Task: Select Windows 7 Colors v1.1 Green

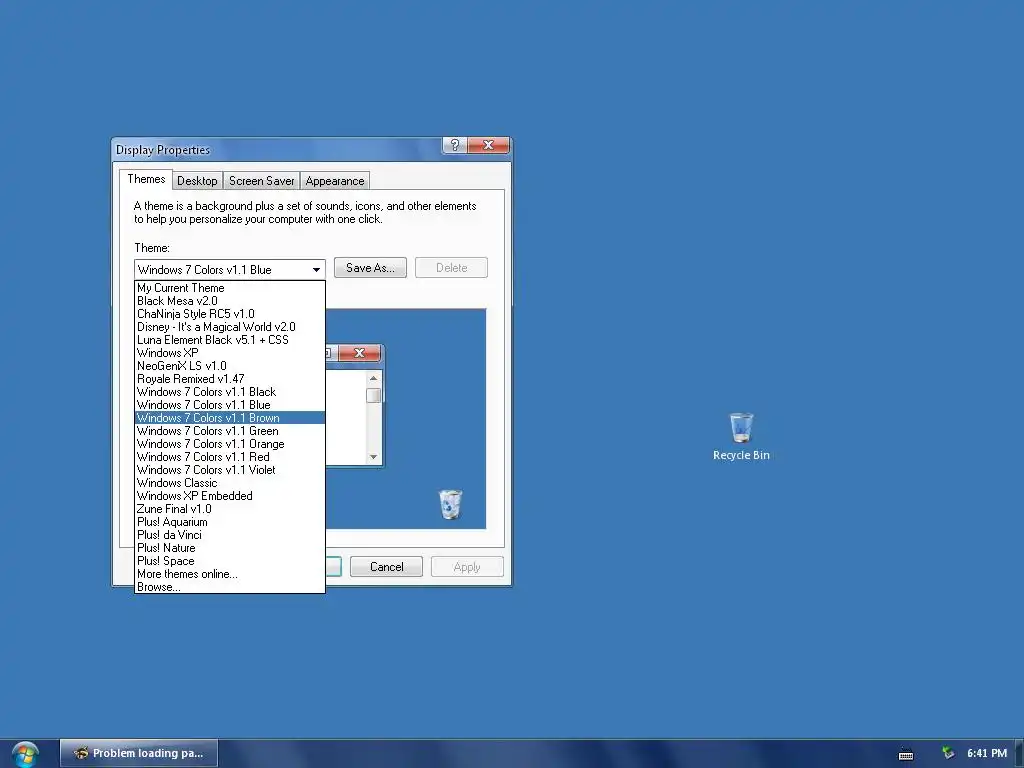Action: pyautogui.click(x=230, y=431)
